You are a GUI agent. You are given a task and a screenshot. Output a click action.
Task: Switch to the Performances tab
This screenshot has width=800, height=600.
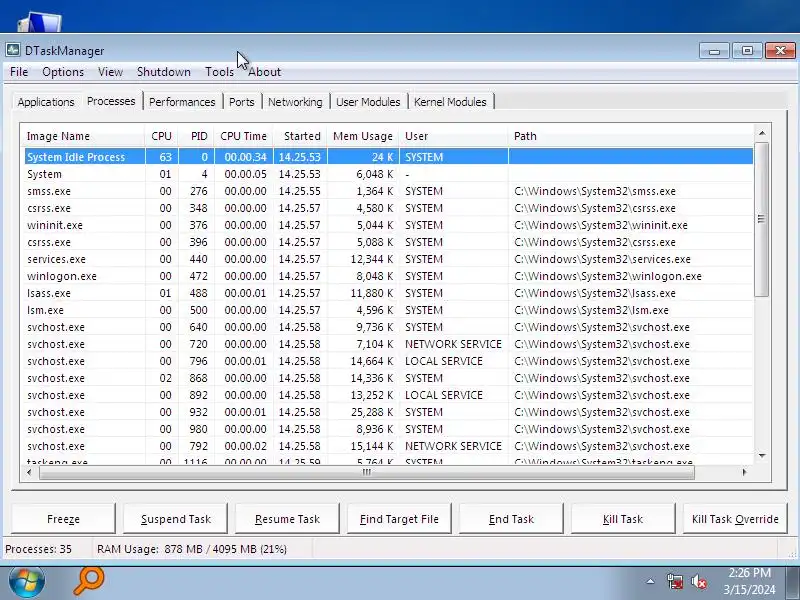(182, 102)
